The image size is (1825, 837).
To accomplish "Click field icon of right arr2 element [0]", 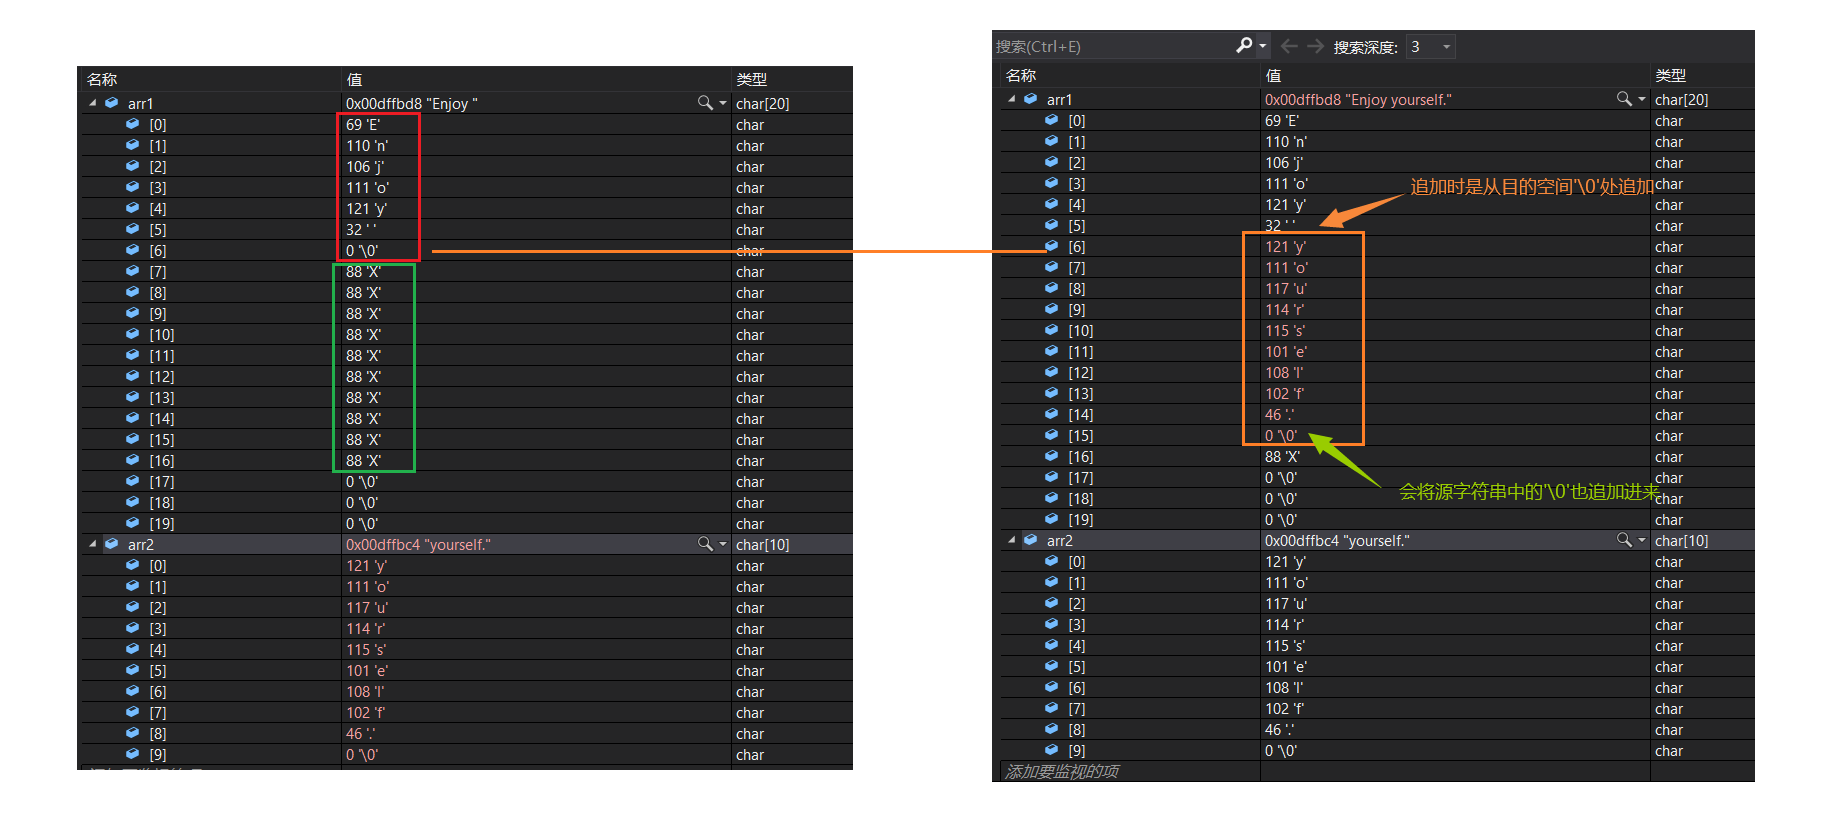I will (1051, 561).
